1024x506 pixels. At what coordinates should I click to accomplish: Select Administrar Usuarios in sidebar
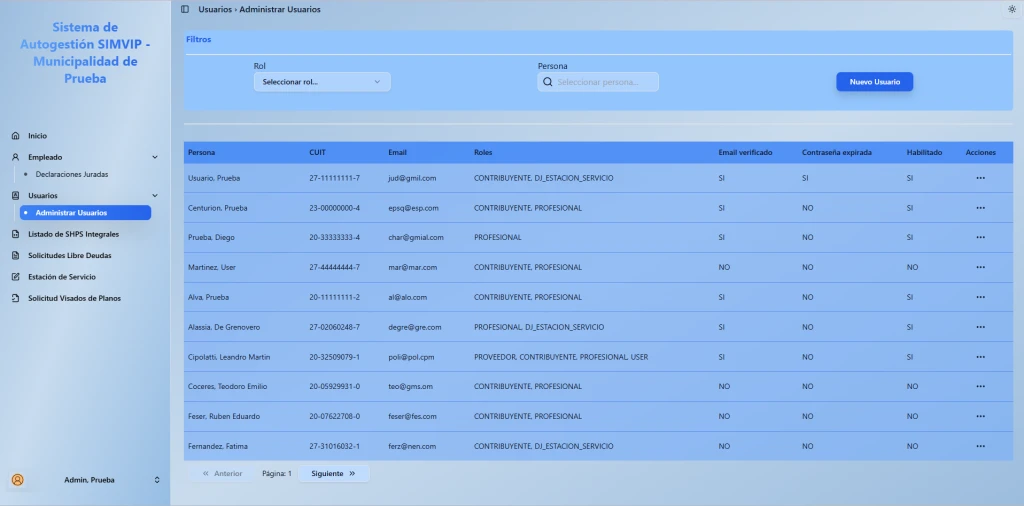point(85,213)
